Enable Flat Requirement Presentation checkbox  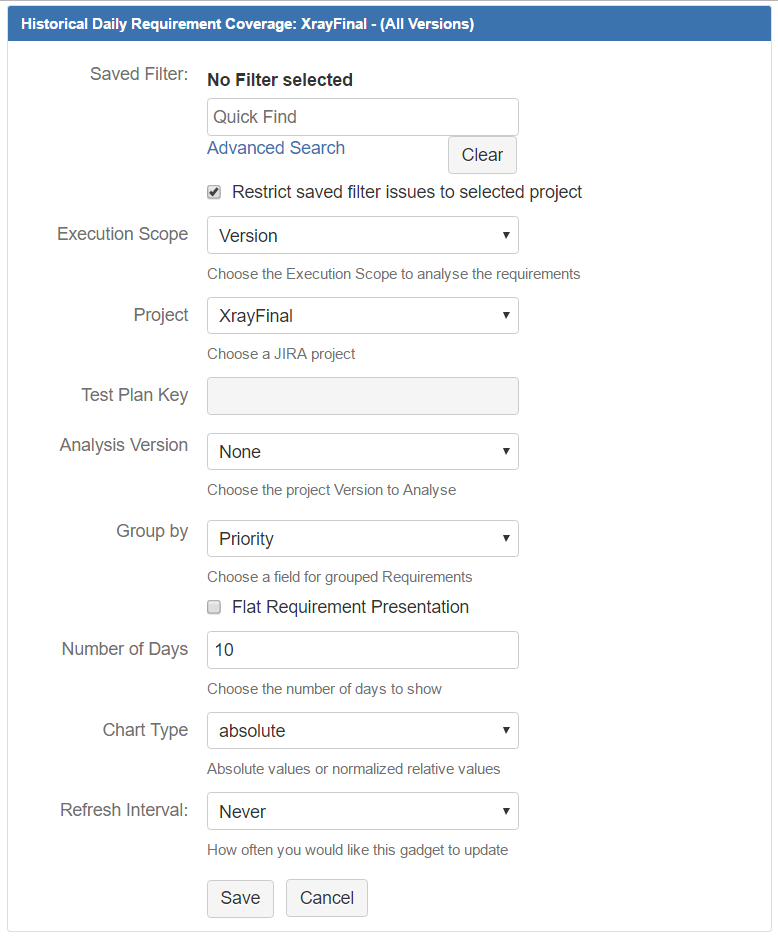(214, 607)
